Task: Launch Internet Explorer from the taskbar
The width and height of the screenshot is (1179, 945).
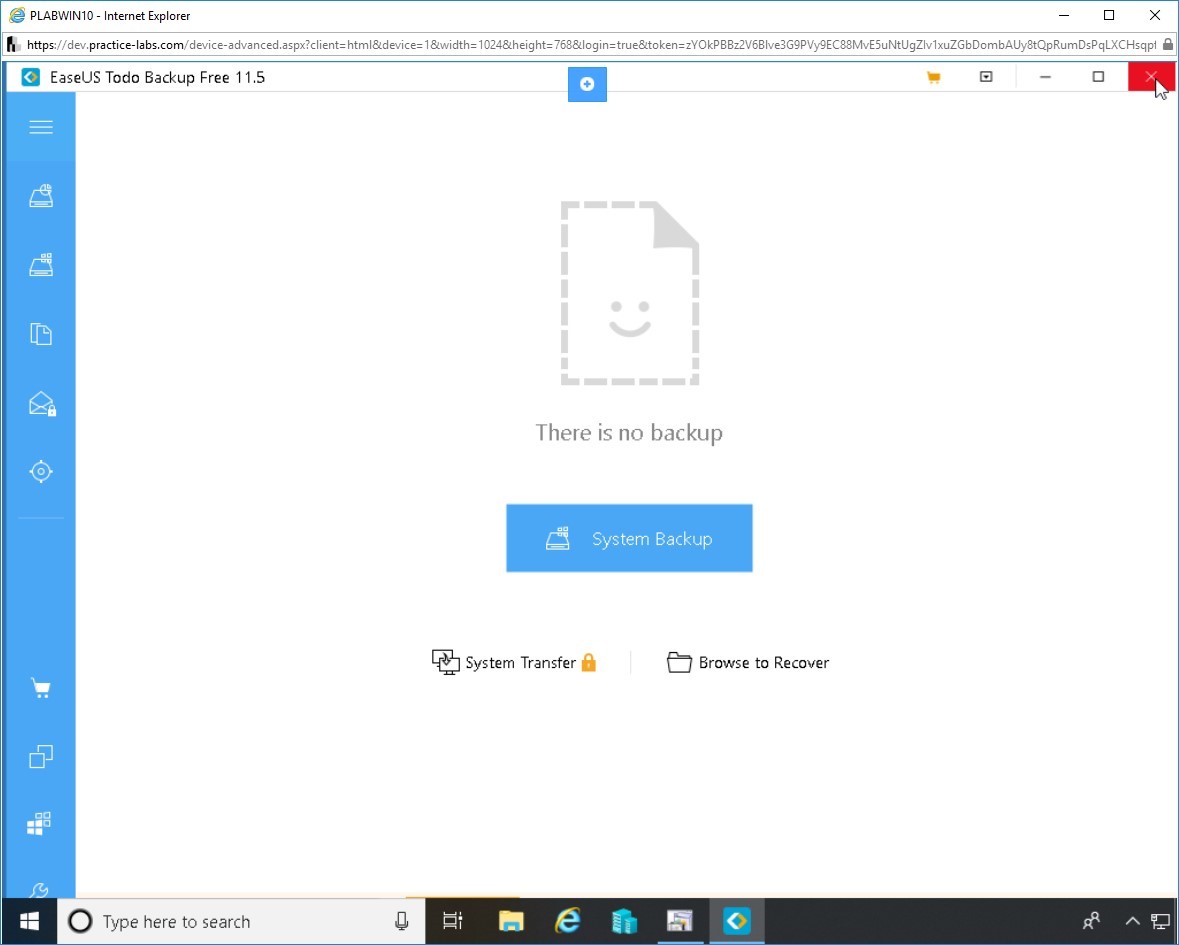Action: (568, 921)
